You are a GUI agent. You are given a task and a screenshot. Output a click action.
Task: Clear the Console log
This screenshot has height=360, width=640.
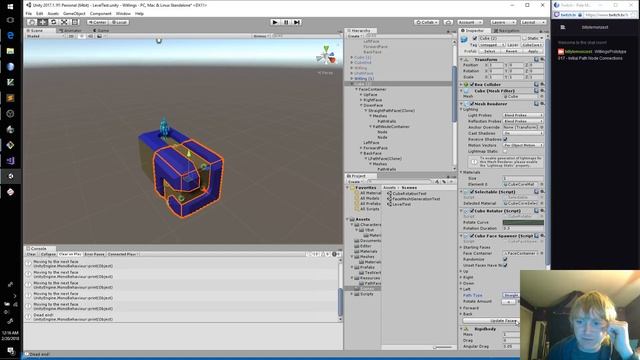tap(31, 254)
